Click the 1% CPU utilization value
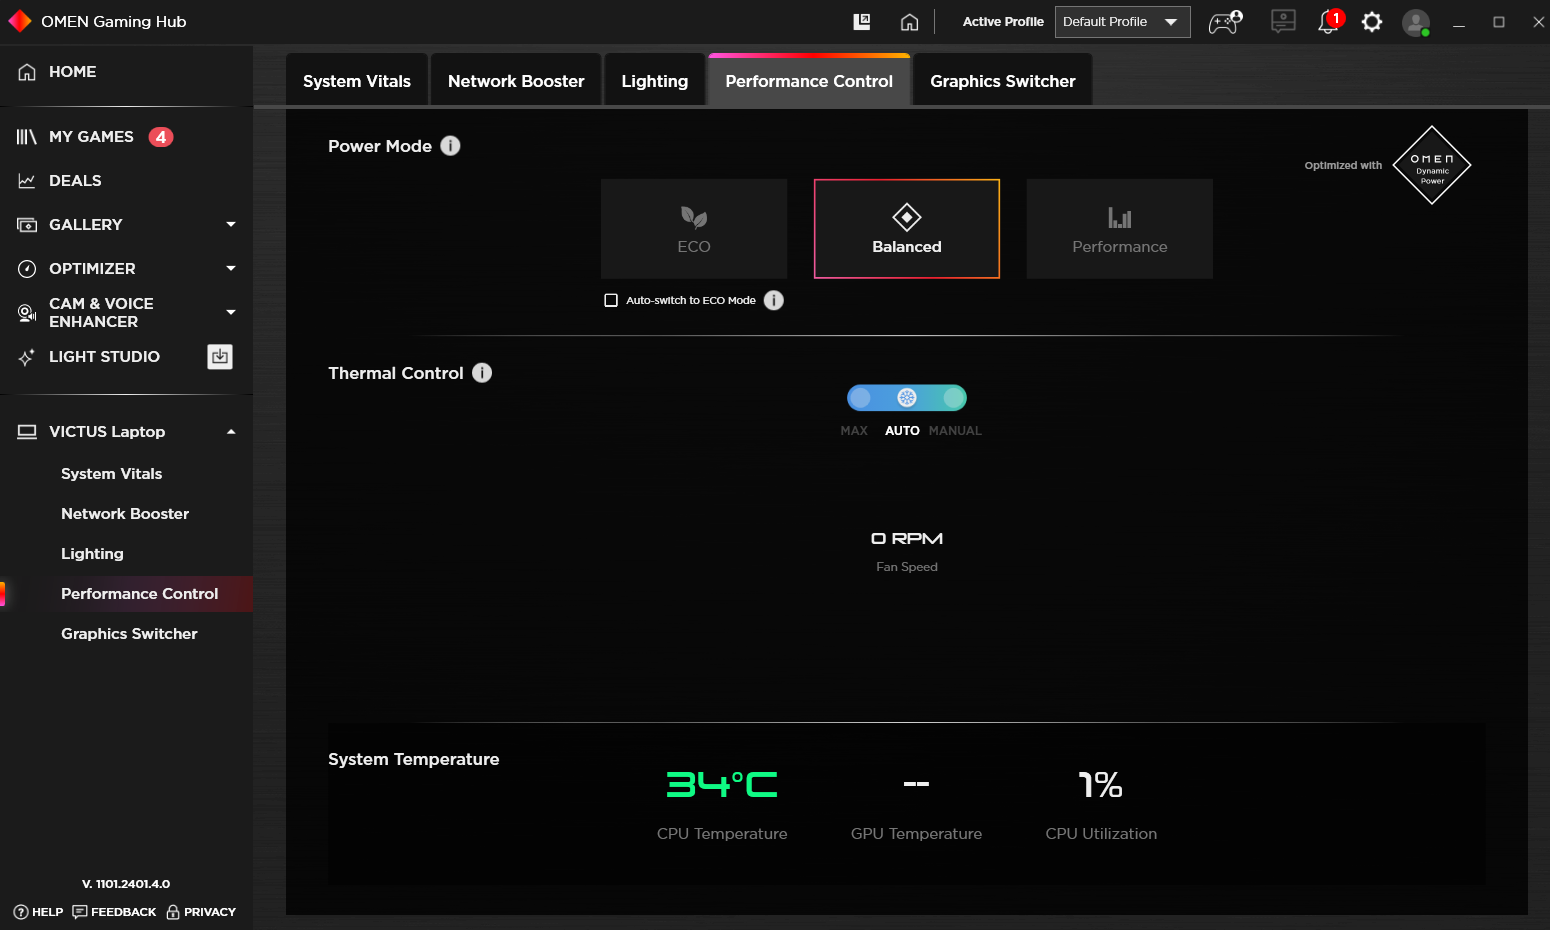This screenshot has height=930, width=1550. click(1100, 785)
